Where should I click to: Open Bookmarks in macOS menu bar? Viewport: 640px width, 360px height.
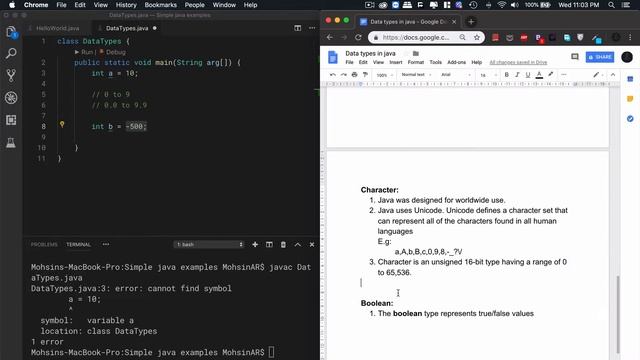(x=160, y=5)
